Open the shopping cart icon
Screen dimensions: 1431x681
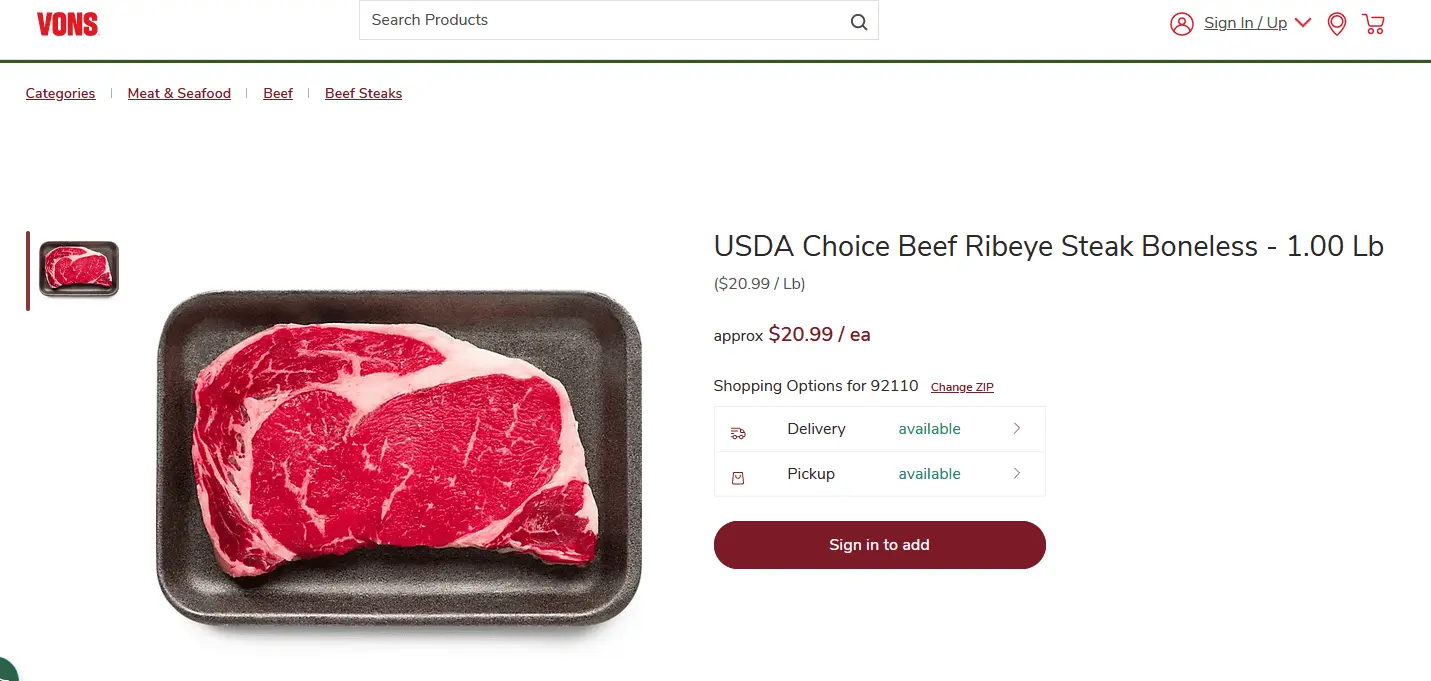1374,24
